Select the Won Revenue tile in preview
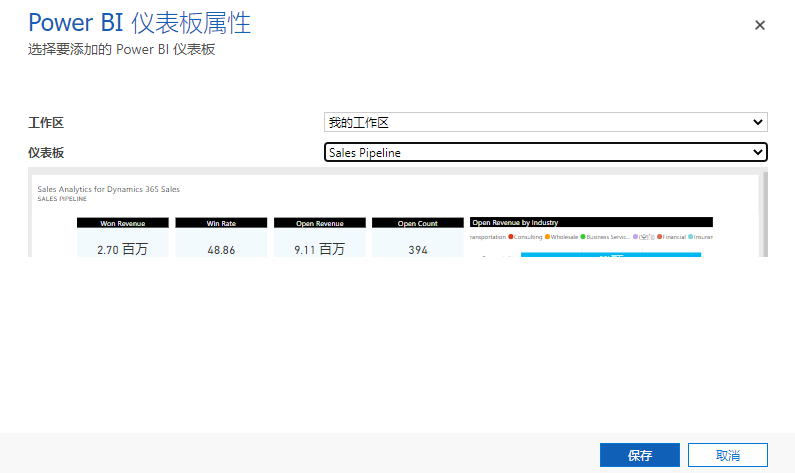This screenshot has width=795, height=473. [123, 237]
